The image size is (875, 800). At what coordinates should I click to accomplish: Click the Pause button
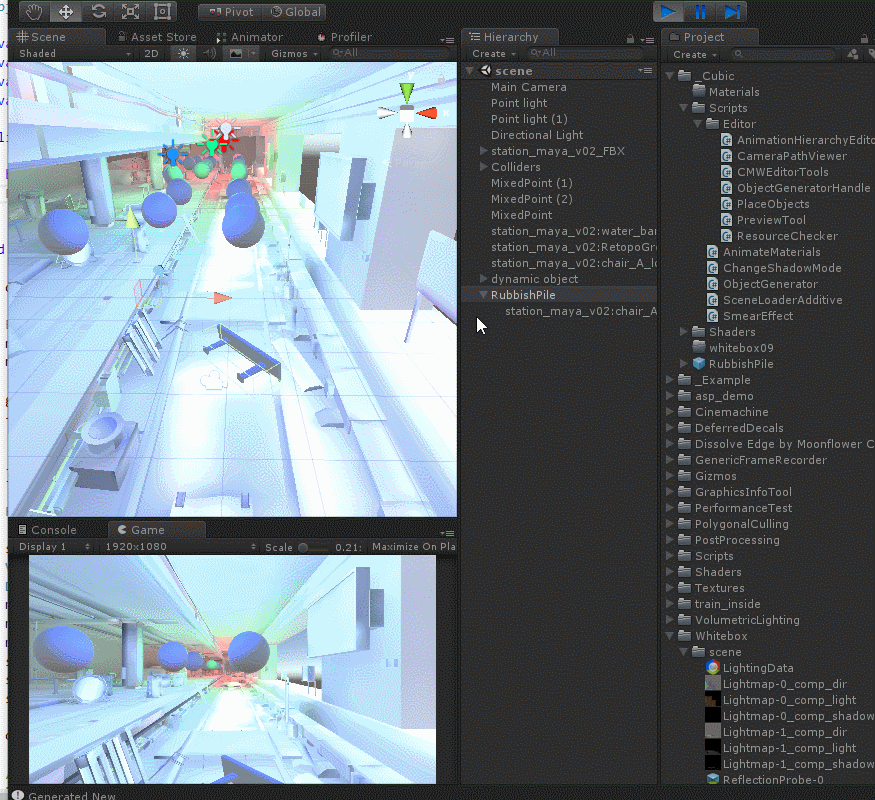(x=701, y=12)
